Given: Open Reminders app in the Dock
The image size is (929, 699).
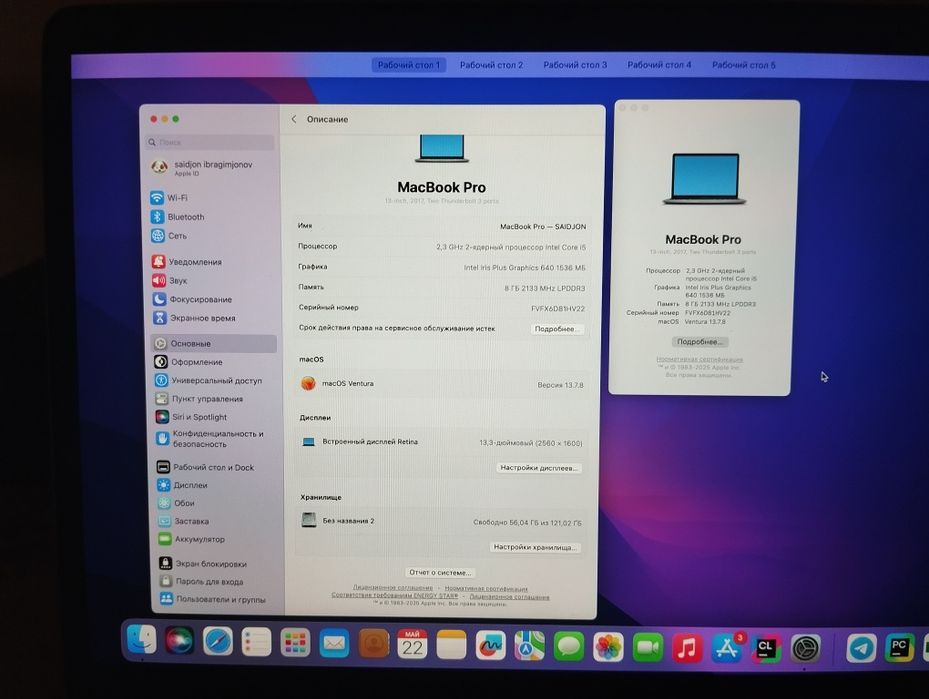Looking at the screenshot, I should point(256,642).
